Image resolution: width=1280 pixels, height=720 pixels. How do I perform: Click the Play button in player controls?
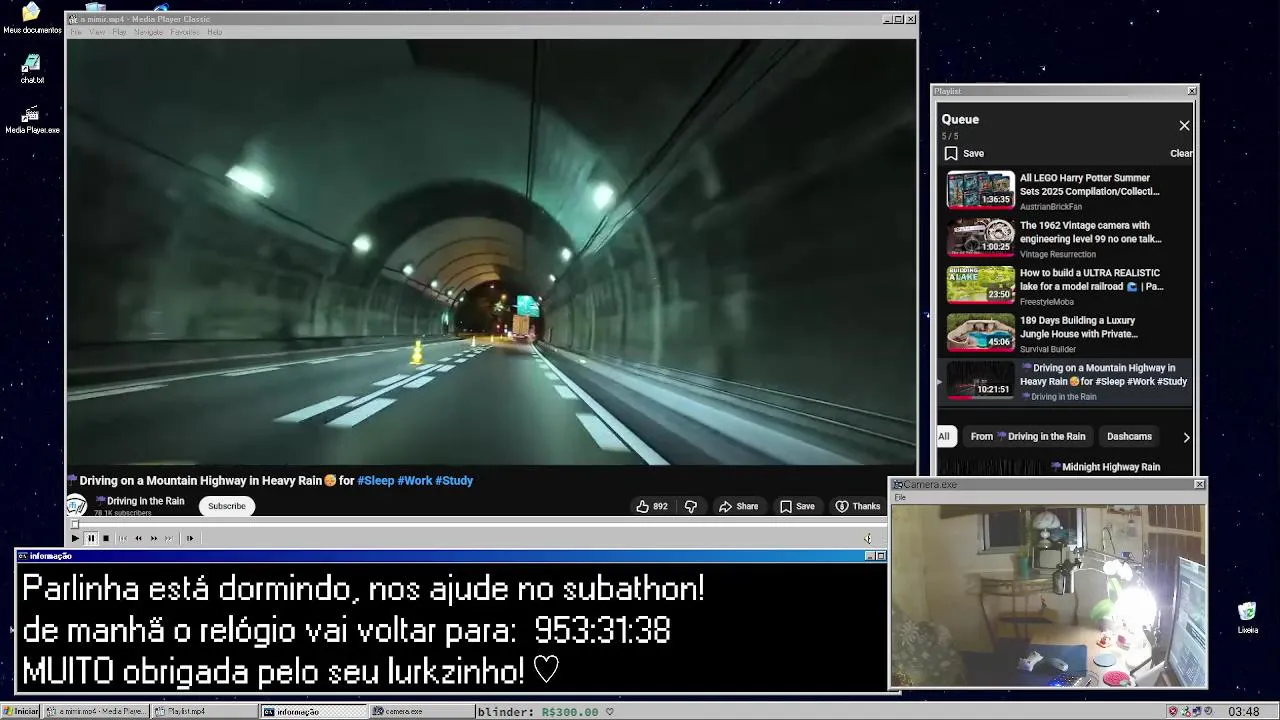[75, 538]
